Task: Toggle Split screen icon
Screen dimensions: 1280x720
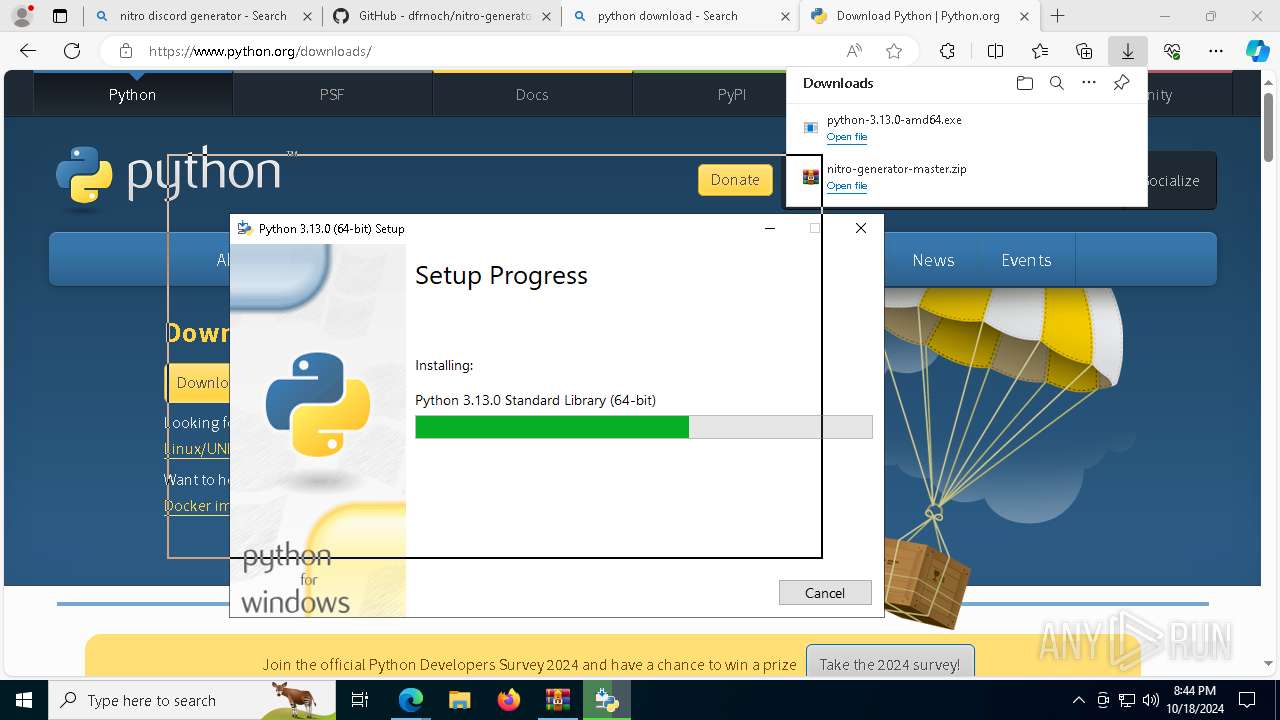Action: point(995,51)
